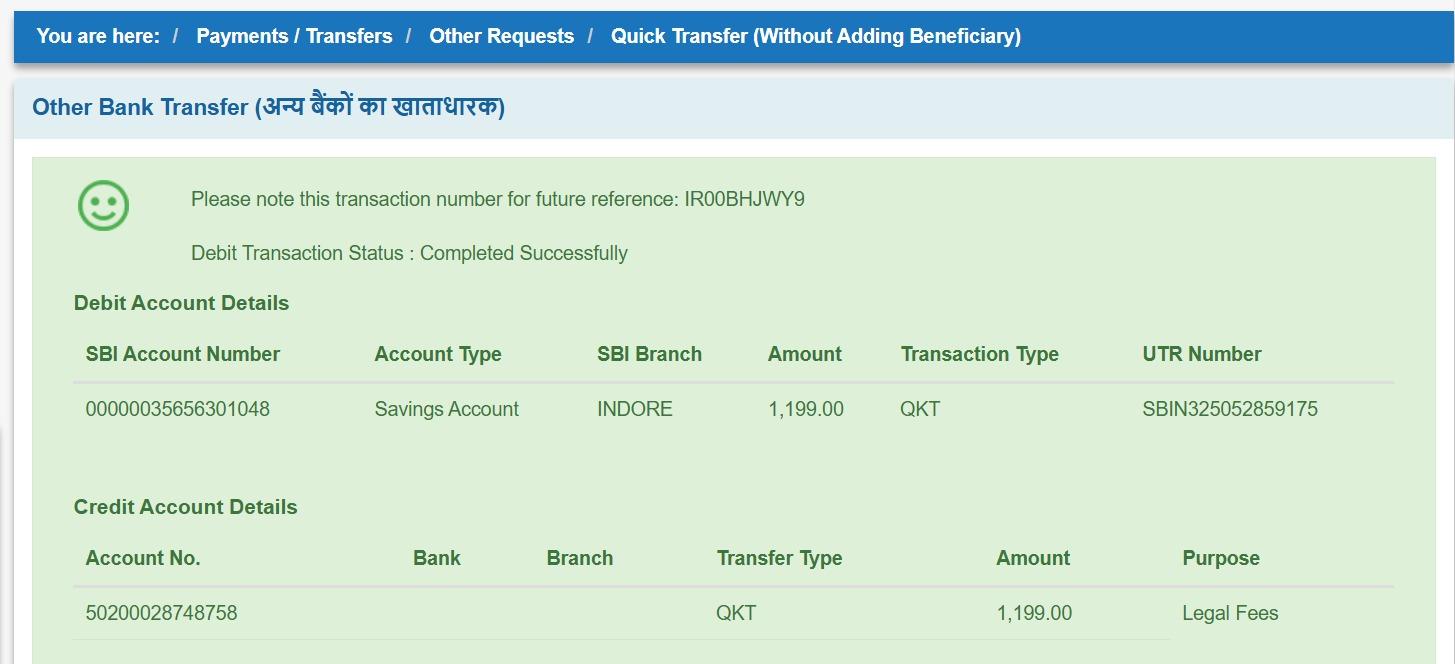Viewport: 1455px width, 664px height.
Task: Click the Account Type column header
Action: tap(438, 354)
